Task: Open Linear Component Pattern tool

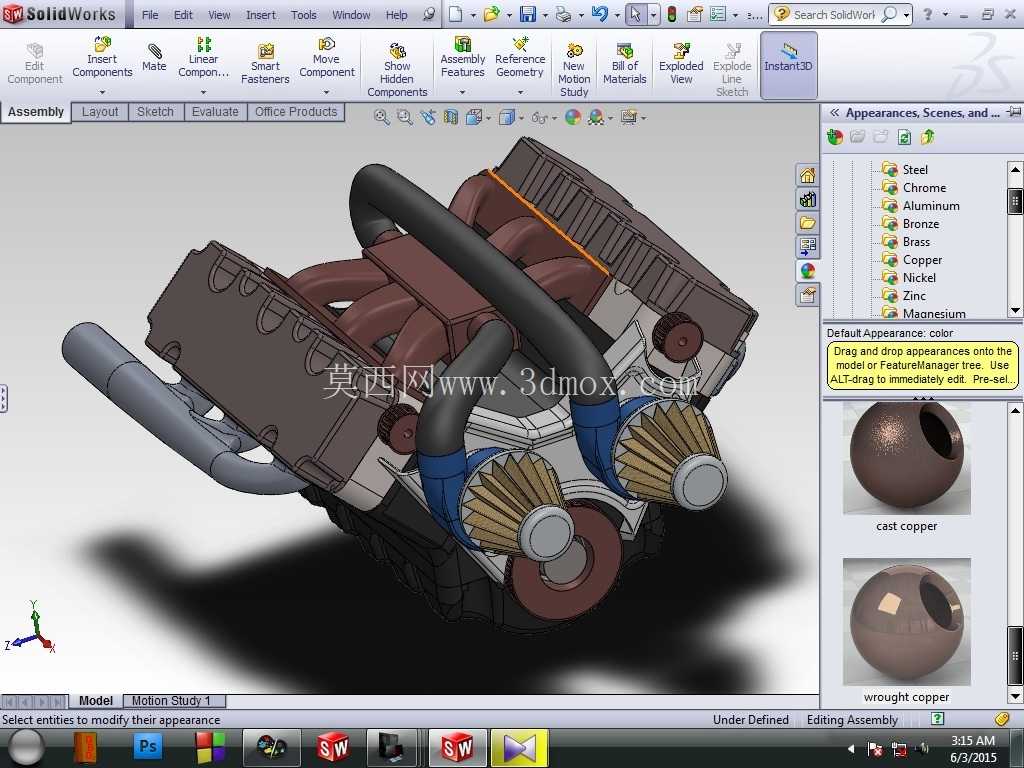Action: (x=203, y=57)
